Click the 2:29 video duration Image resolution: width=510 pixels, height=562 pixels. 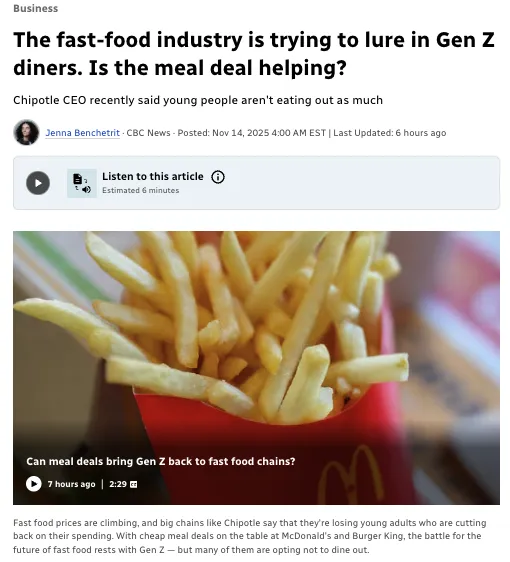[x=118, y=484]
